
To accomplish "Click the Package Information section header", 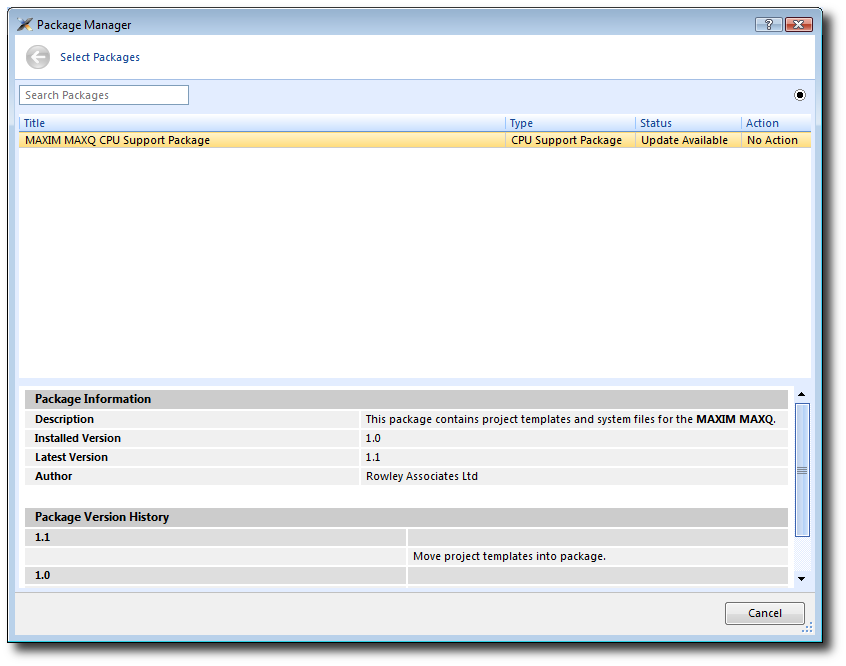I will 93,399.
